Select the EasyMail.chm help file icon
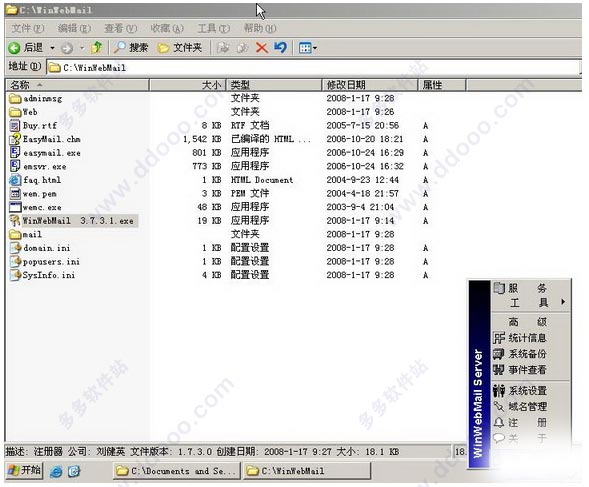 point(15,139)
